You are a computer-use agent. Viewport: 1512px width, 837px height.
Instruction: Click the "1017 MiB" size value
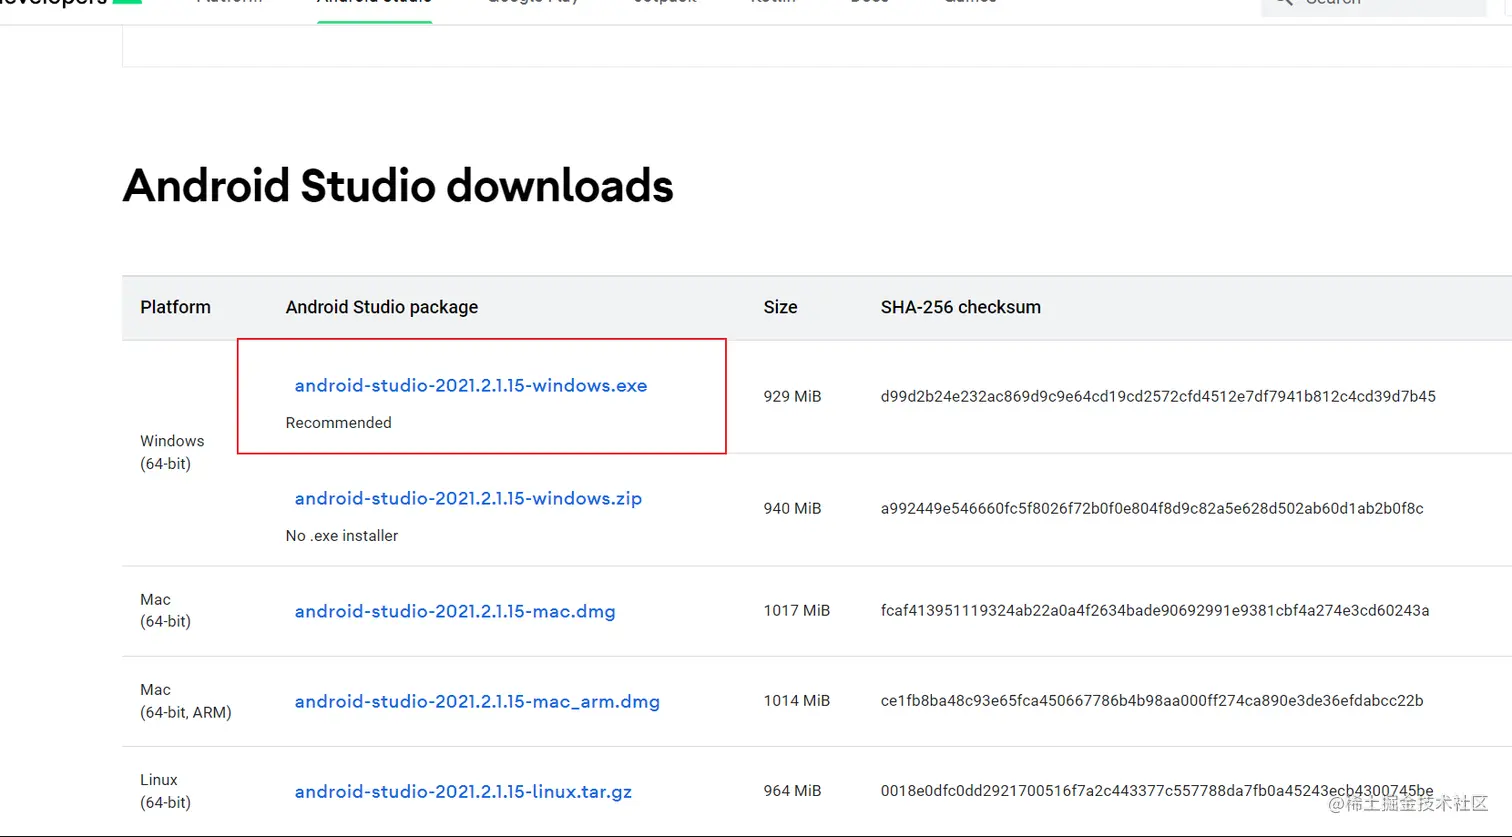tap(797, 611)
